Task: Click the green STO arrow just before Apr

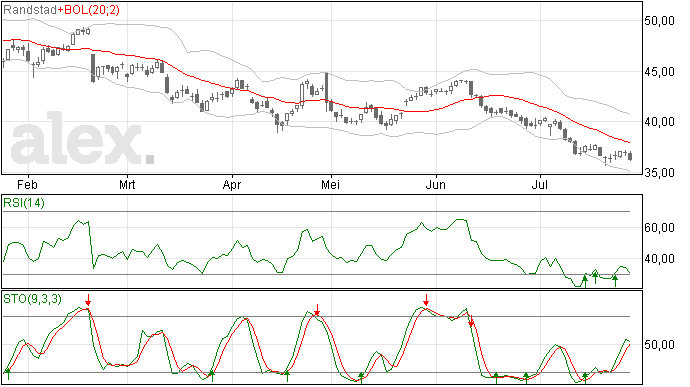Action: [x=212, y=376]
